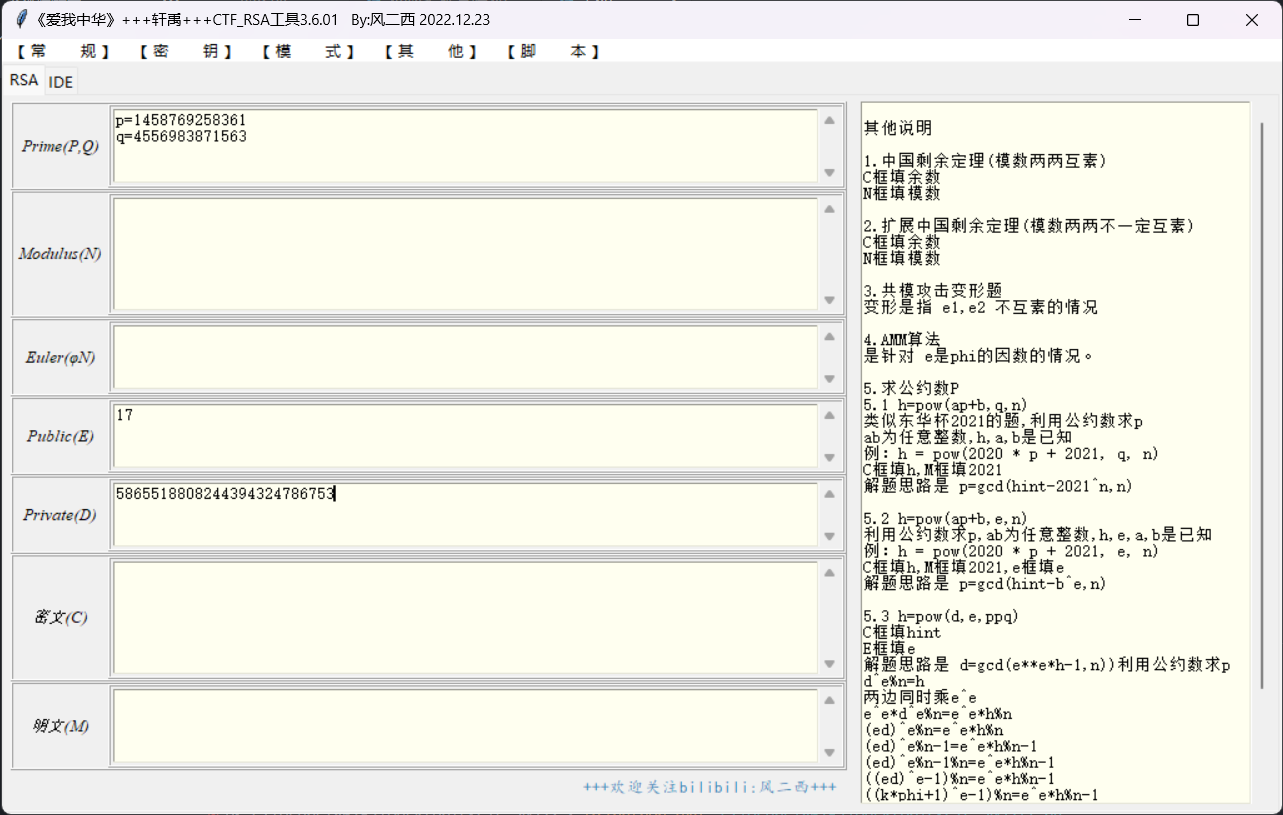Click the p=1458769258361 line
1283x815 pixels.
tap(181, 120)
